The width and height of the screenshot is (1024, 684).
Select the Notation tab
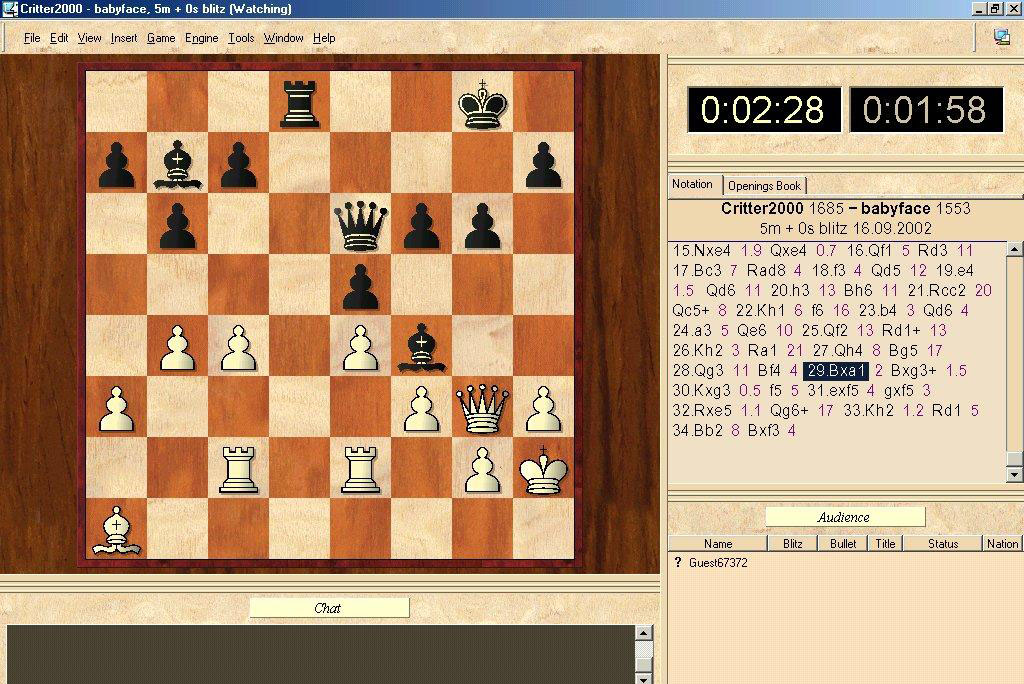692,184
